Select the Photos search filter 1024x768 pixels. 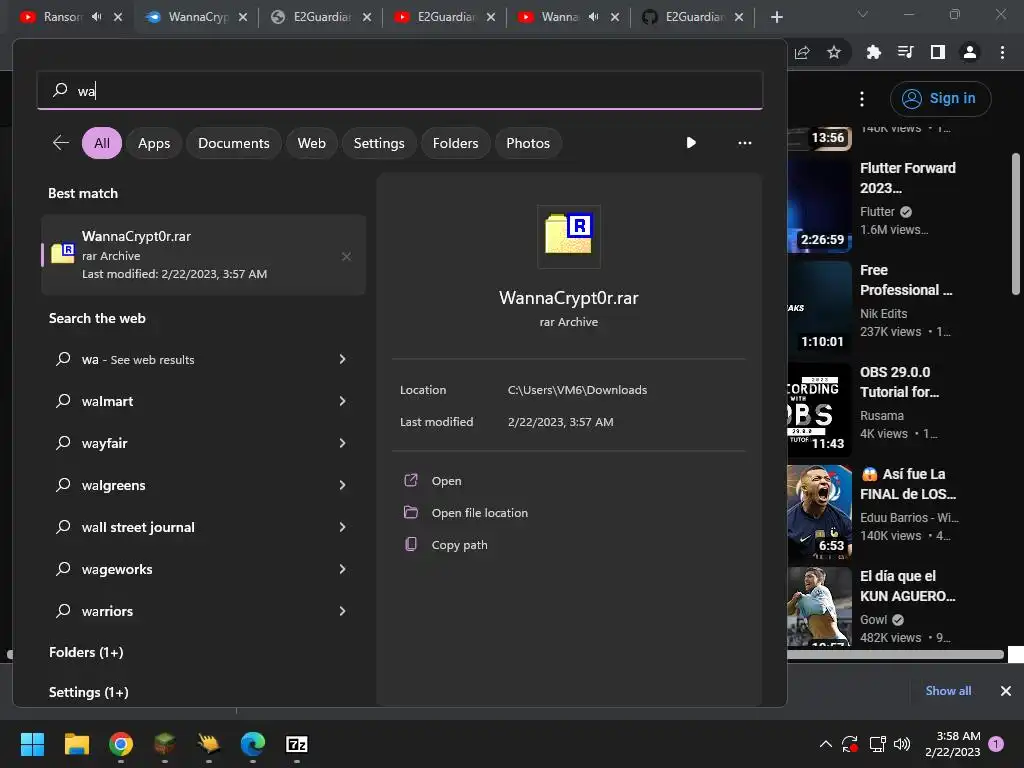(528, 143)
